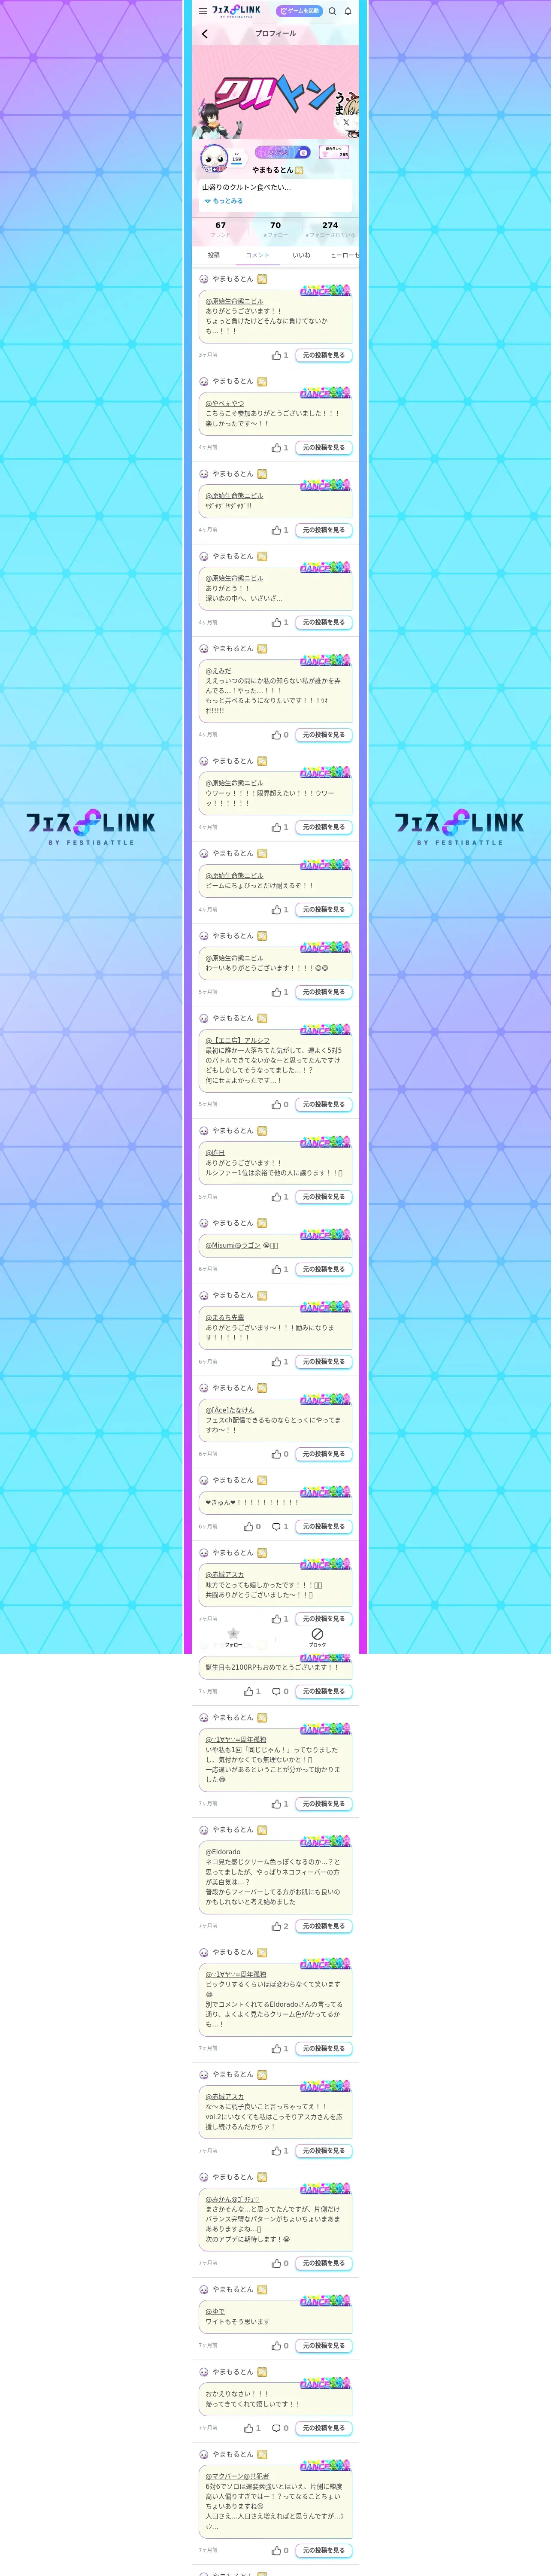Open the 総合ランク 285 badge
Image resolution: width=551 pixels, height=2576 pixels.
[334, 153]
